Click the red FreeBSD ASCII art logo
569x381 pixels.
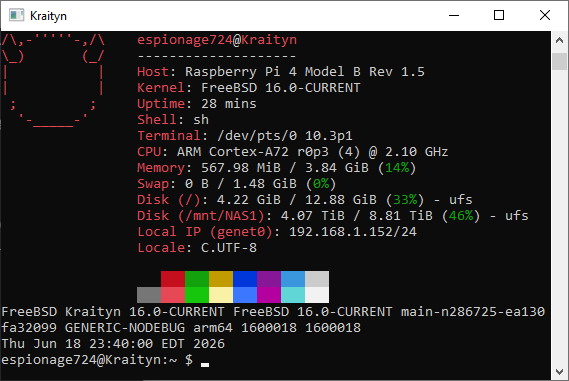coord(53,80)
